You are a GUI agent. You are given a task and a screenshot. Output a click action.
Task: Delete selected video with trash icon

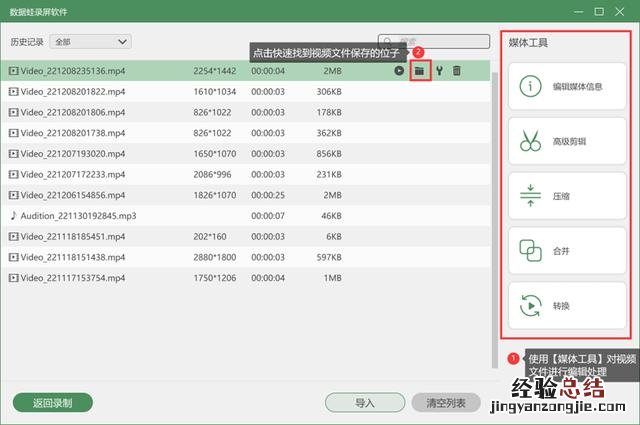click(x=457, y=71)
